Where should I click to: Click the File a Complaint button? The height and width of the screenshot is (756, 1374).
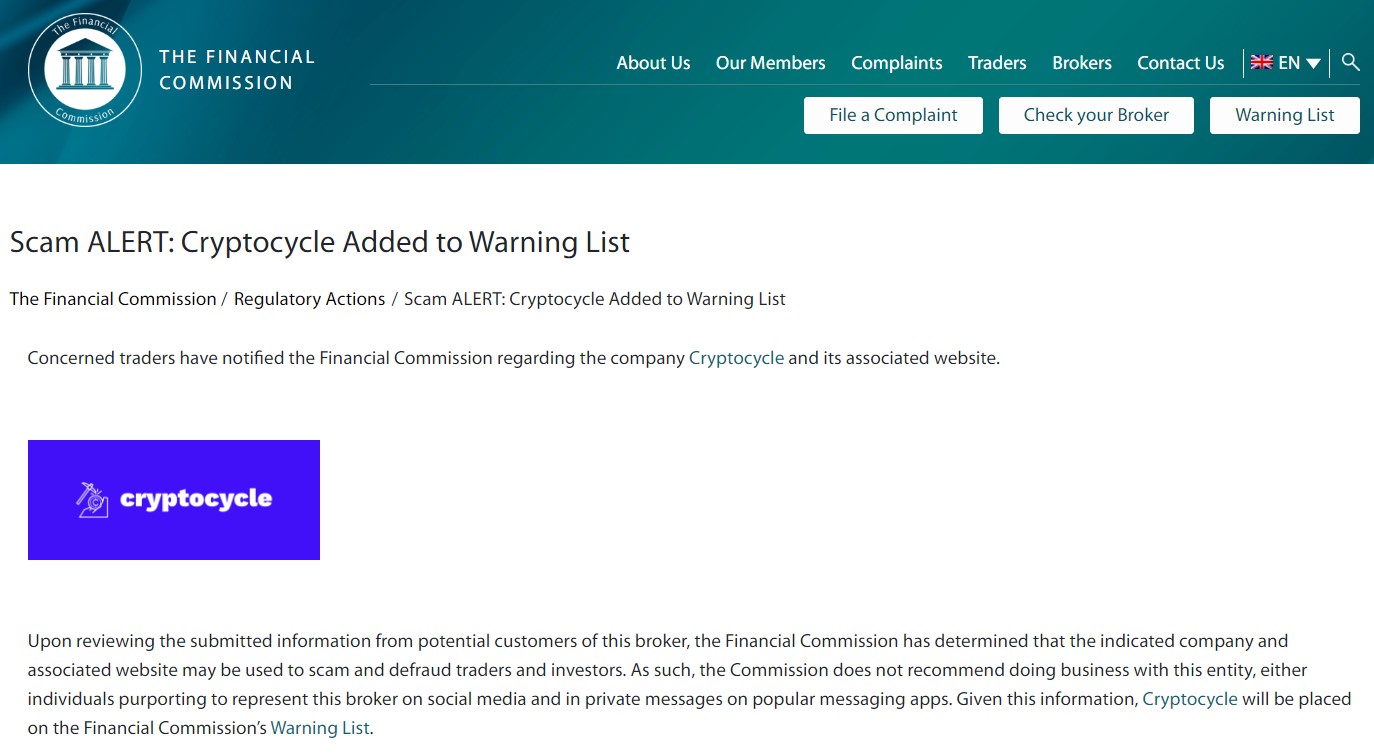point(893,115)
